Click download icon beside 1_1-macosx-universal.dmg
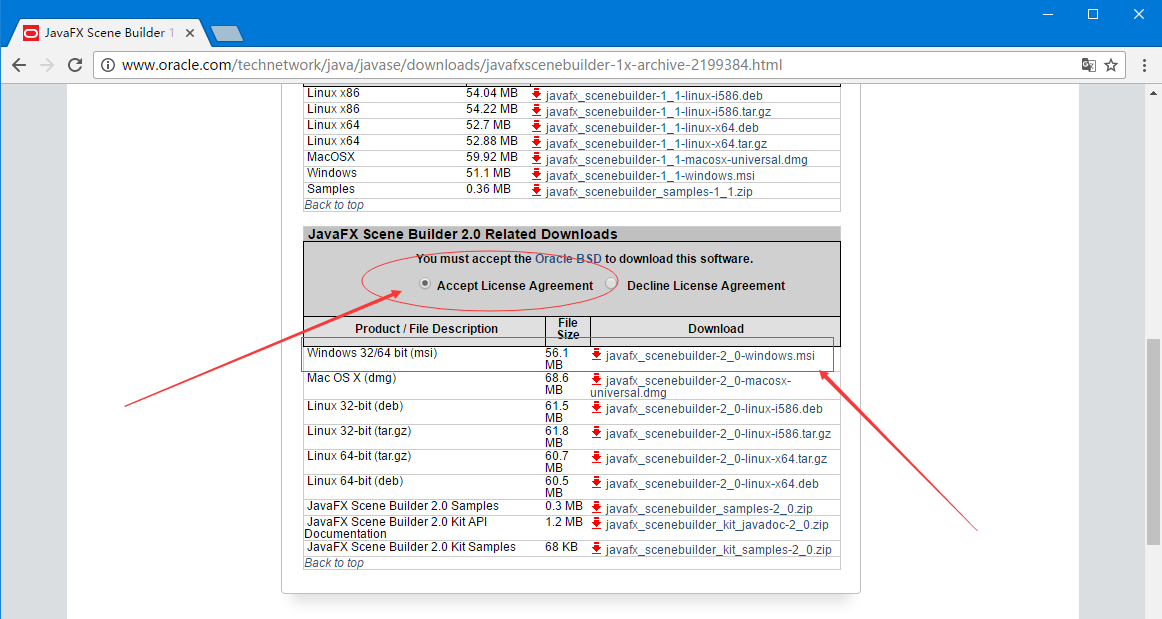 click(x=537, y=159)
